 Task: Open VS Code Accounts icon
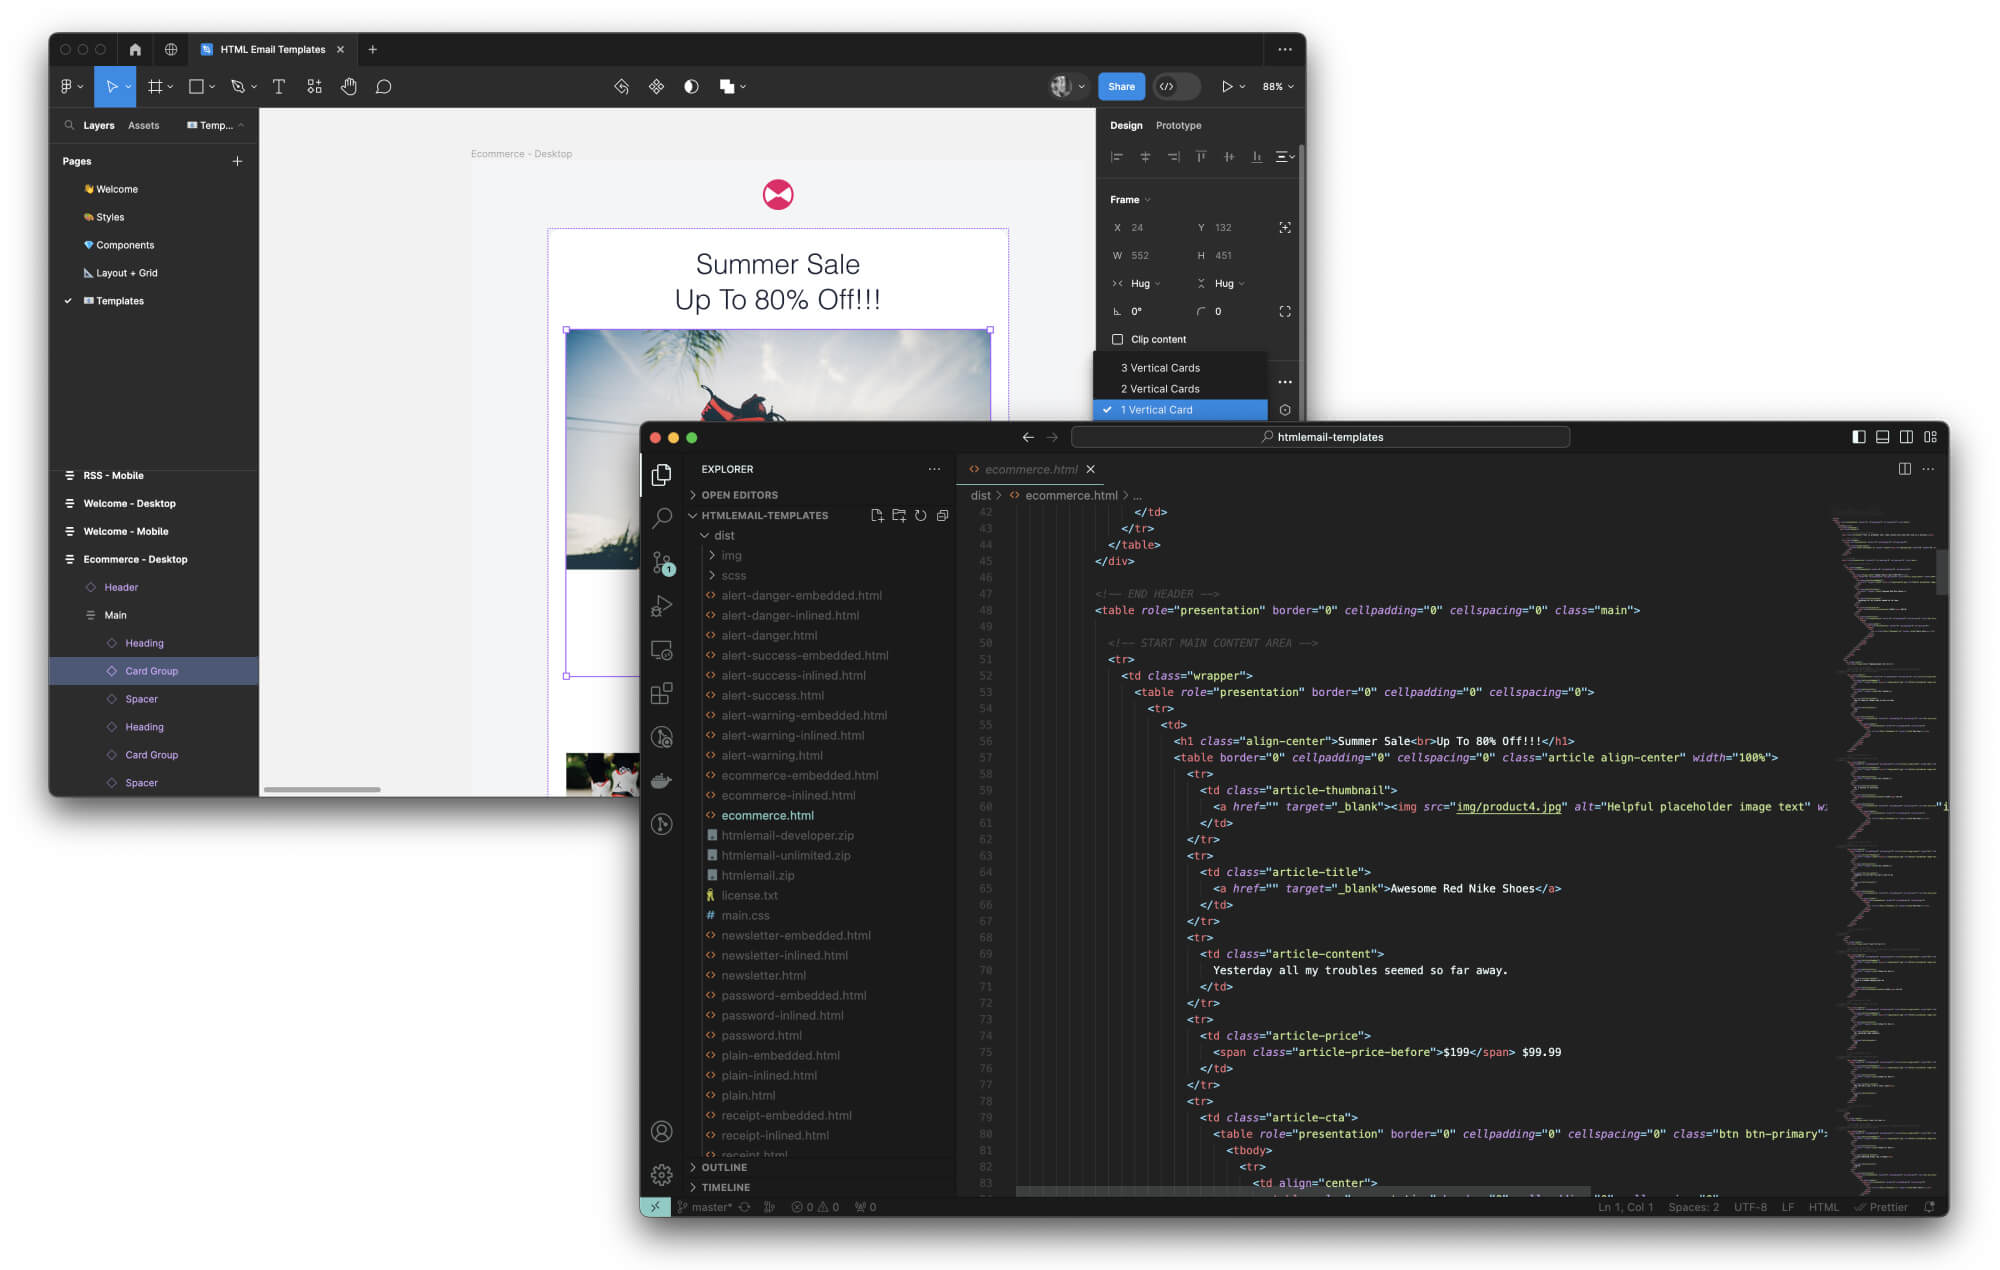click(x=661, y=1131)
